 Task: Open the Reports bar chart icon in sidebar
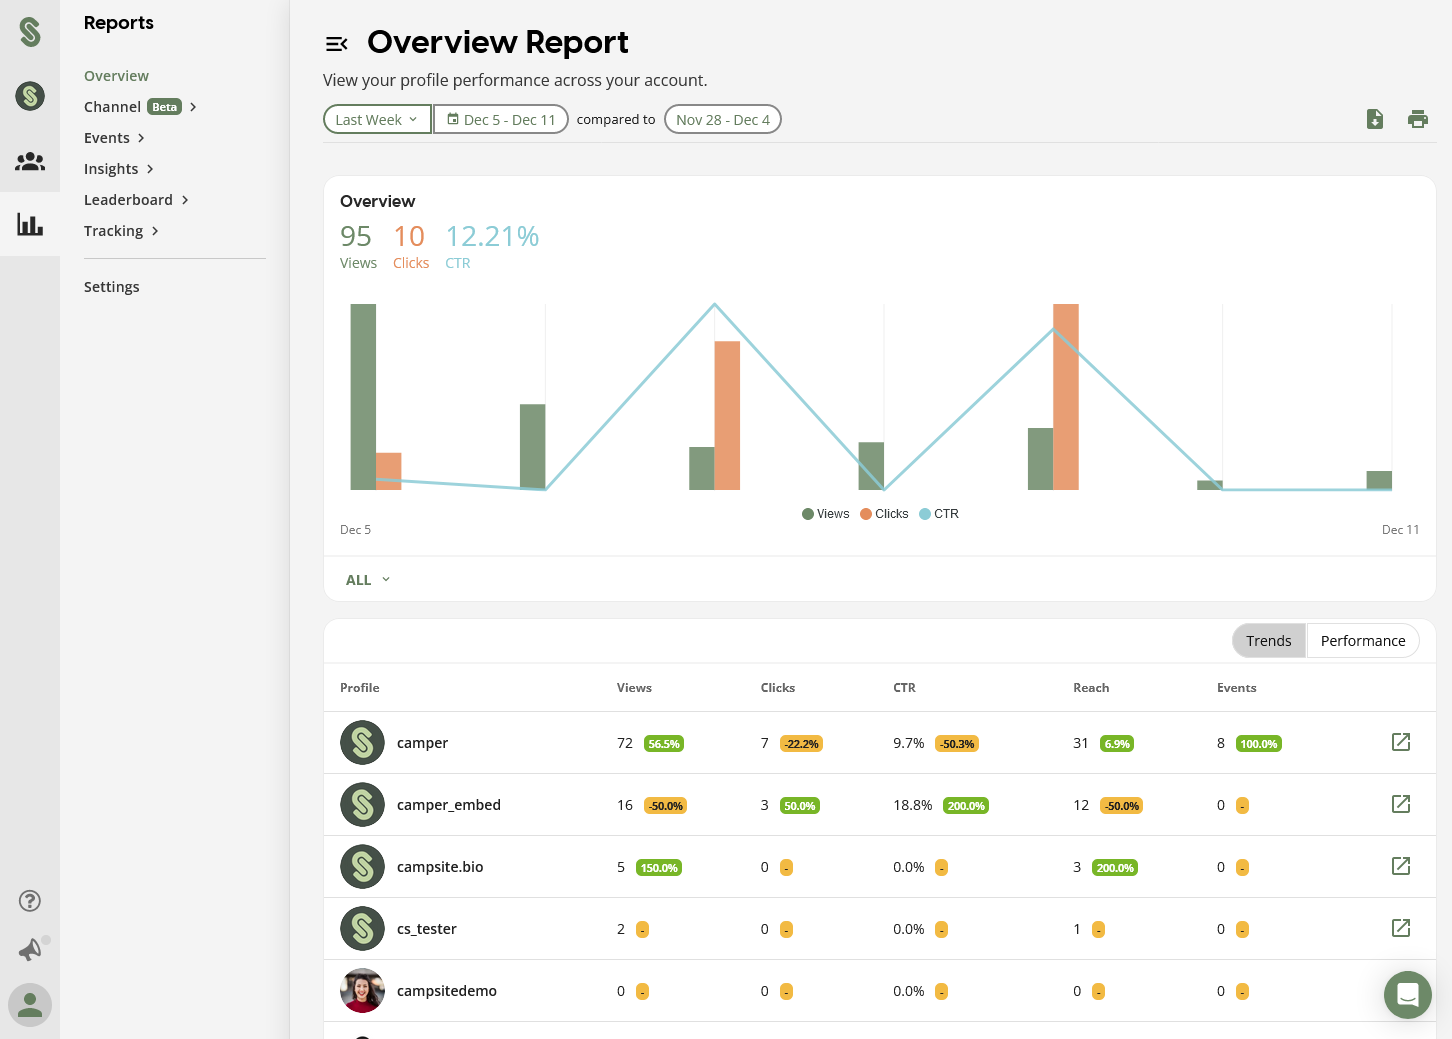click(30, 225)
